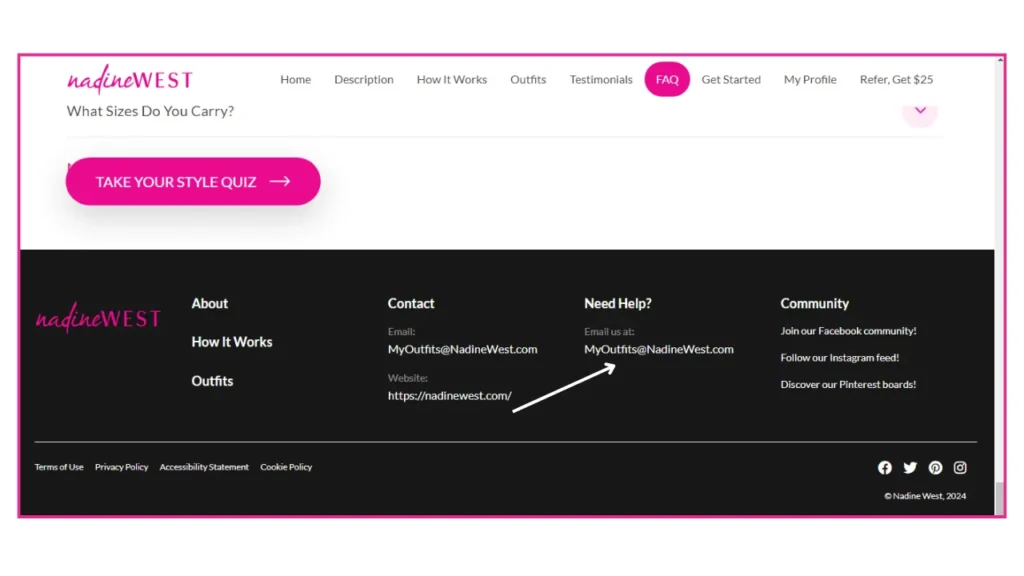
Task: Click Need Help email MyOutfits@NadineWest.com
Action: point(658,349)
